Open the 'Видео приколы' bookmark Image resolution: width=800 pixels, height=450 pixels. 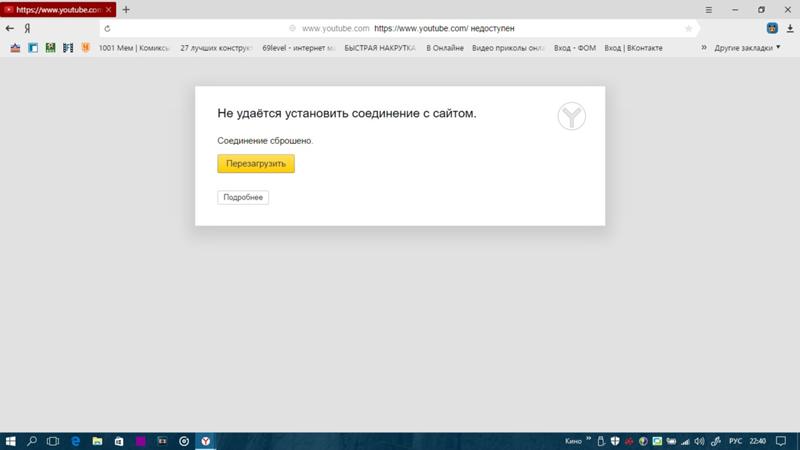508,48
